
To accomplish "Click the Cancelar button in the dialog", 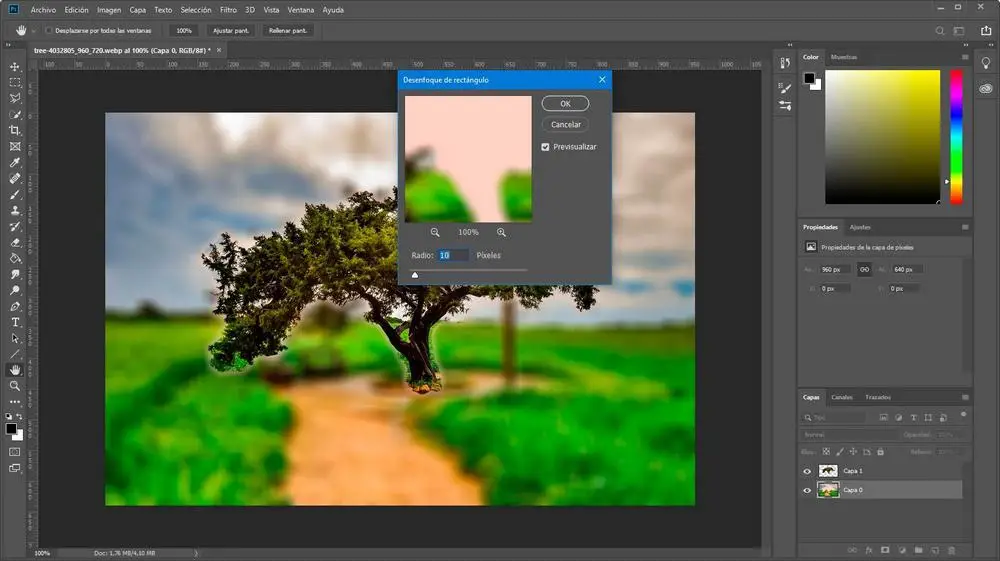I will coord(565,125).
